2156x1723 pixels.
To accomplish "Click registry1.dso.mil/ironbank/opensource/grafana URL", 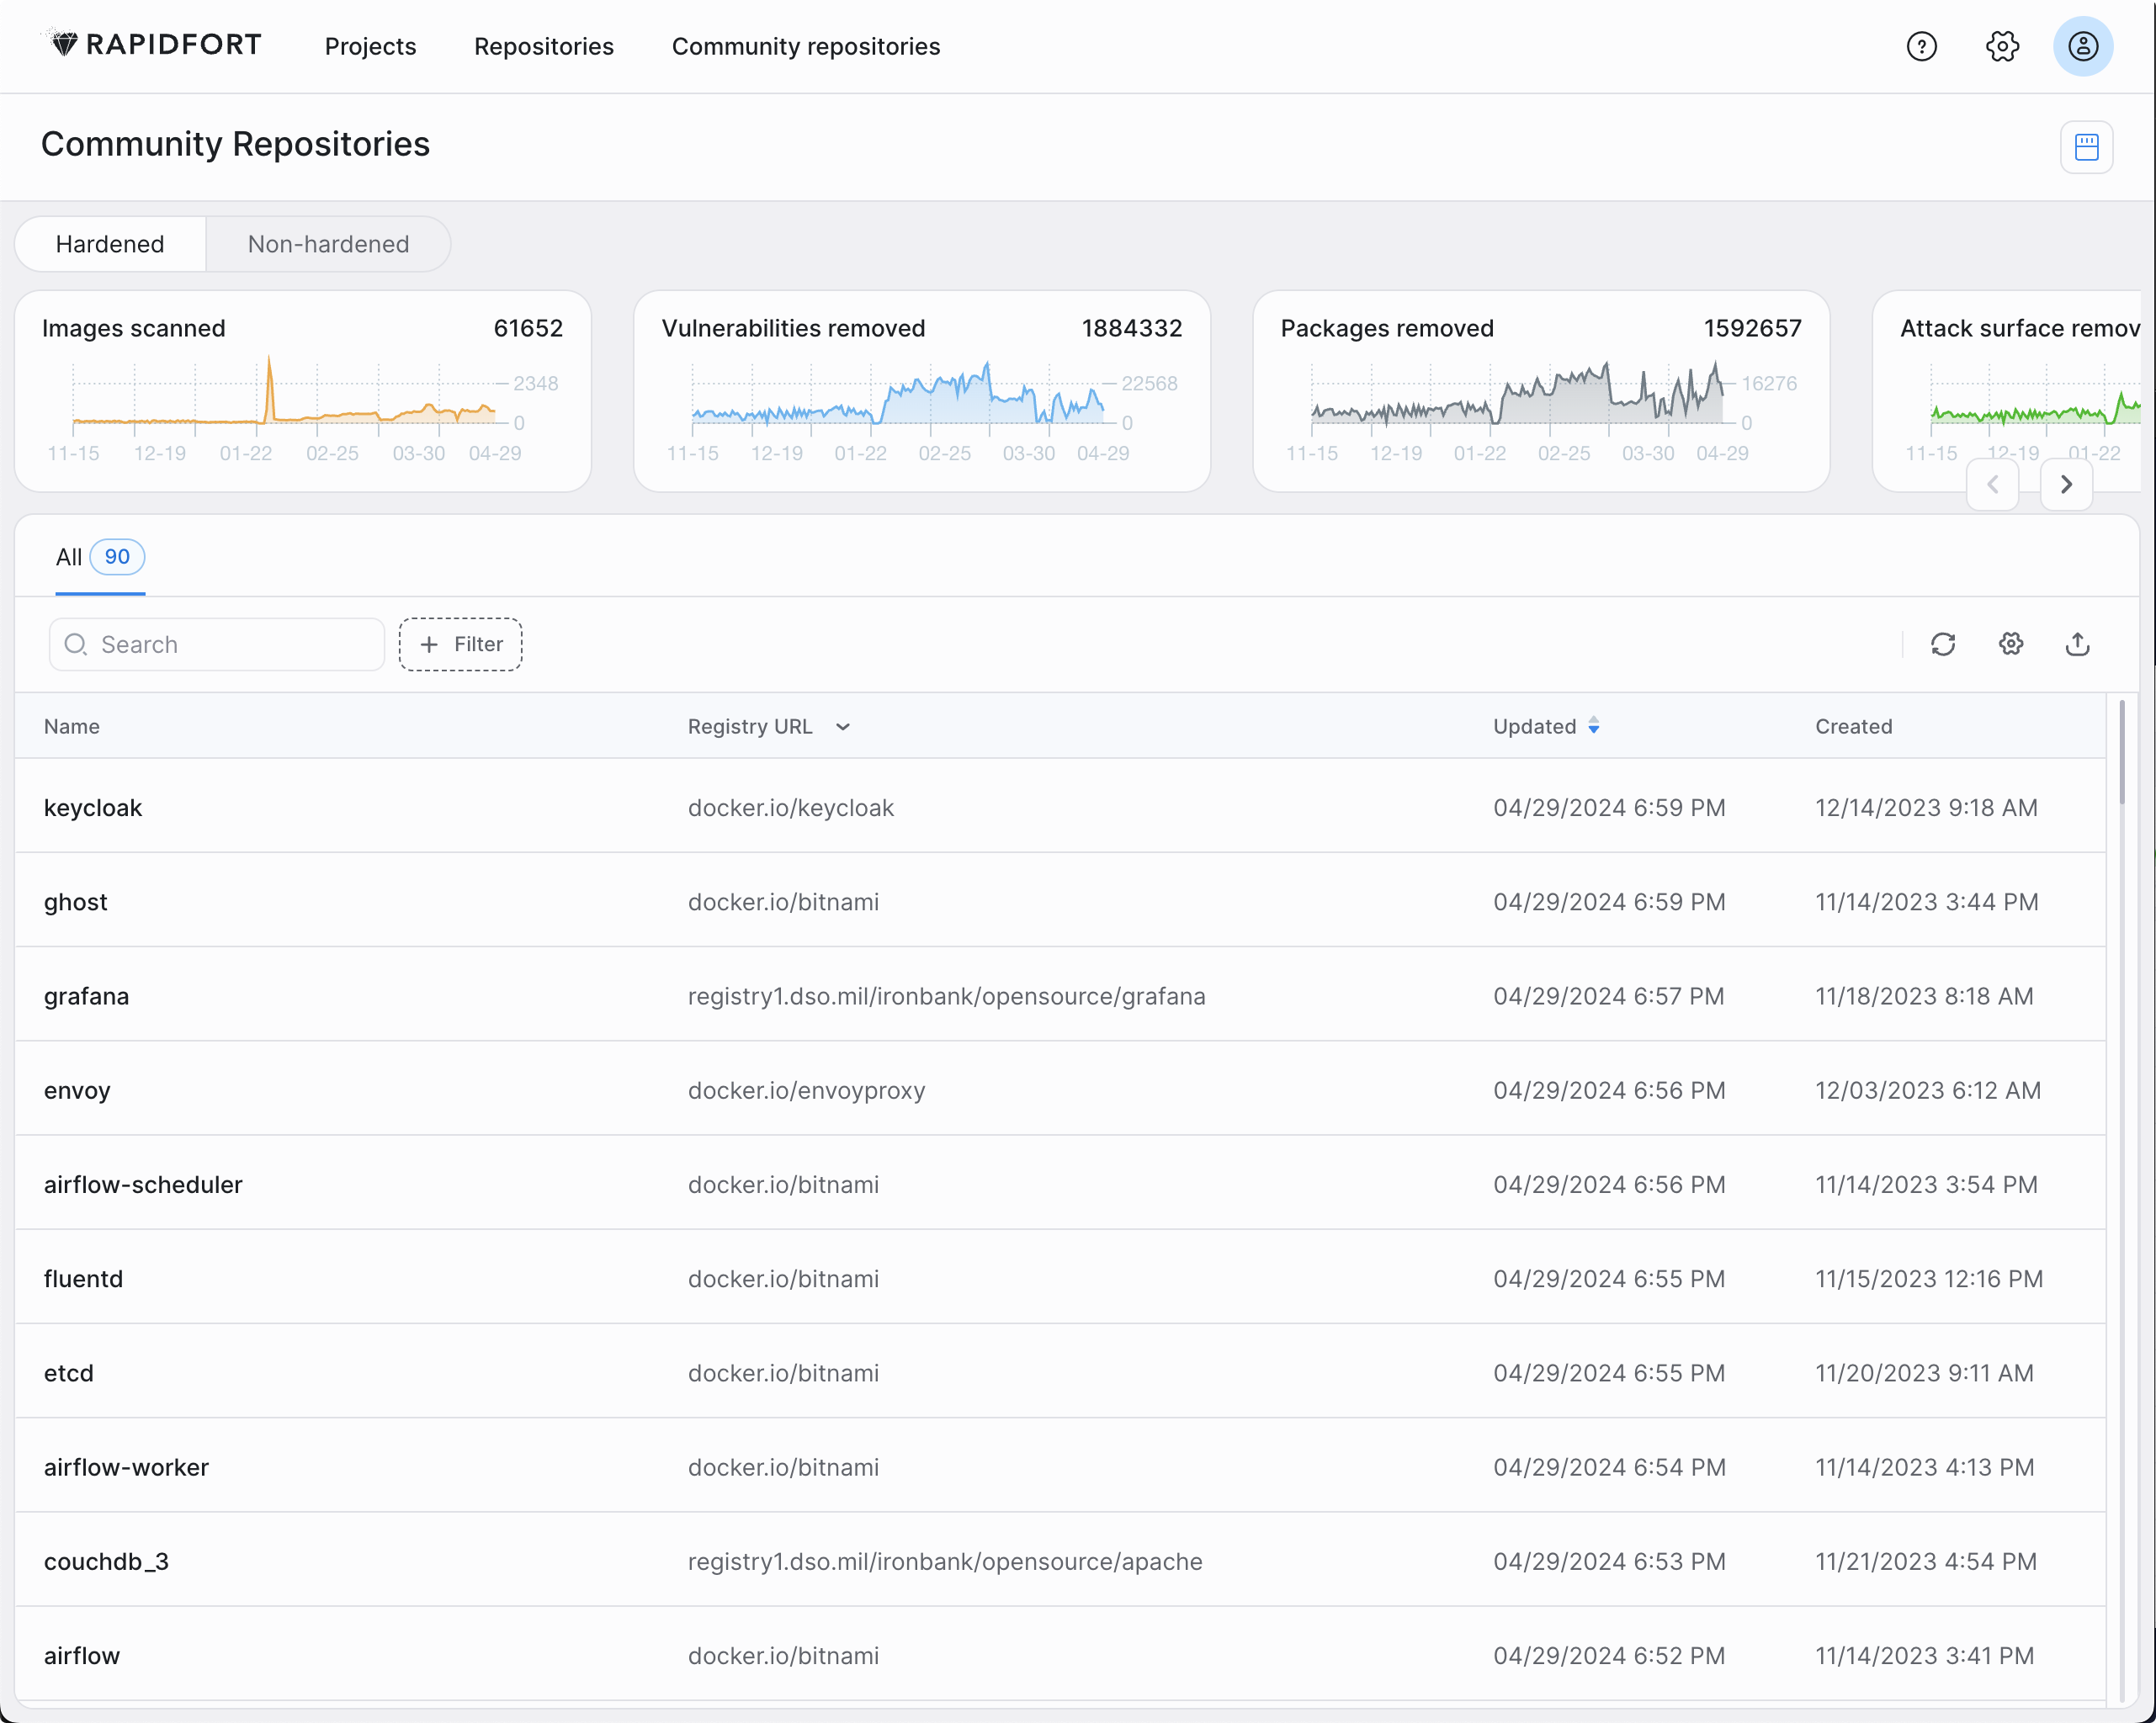I will (946, 996).
